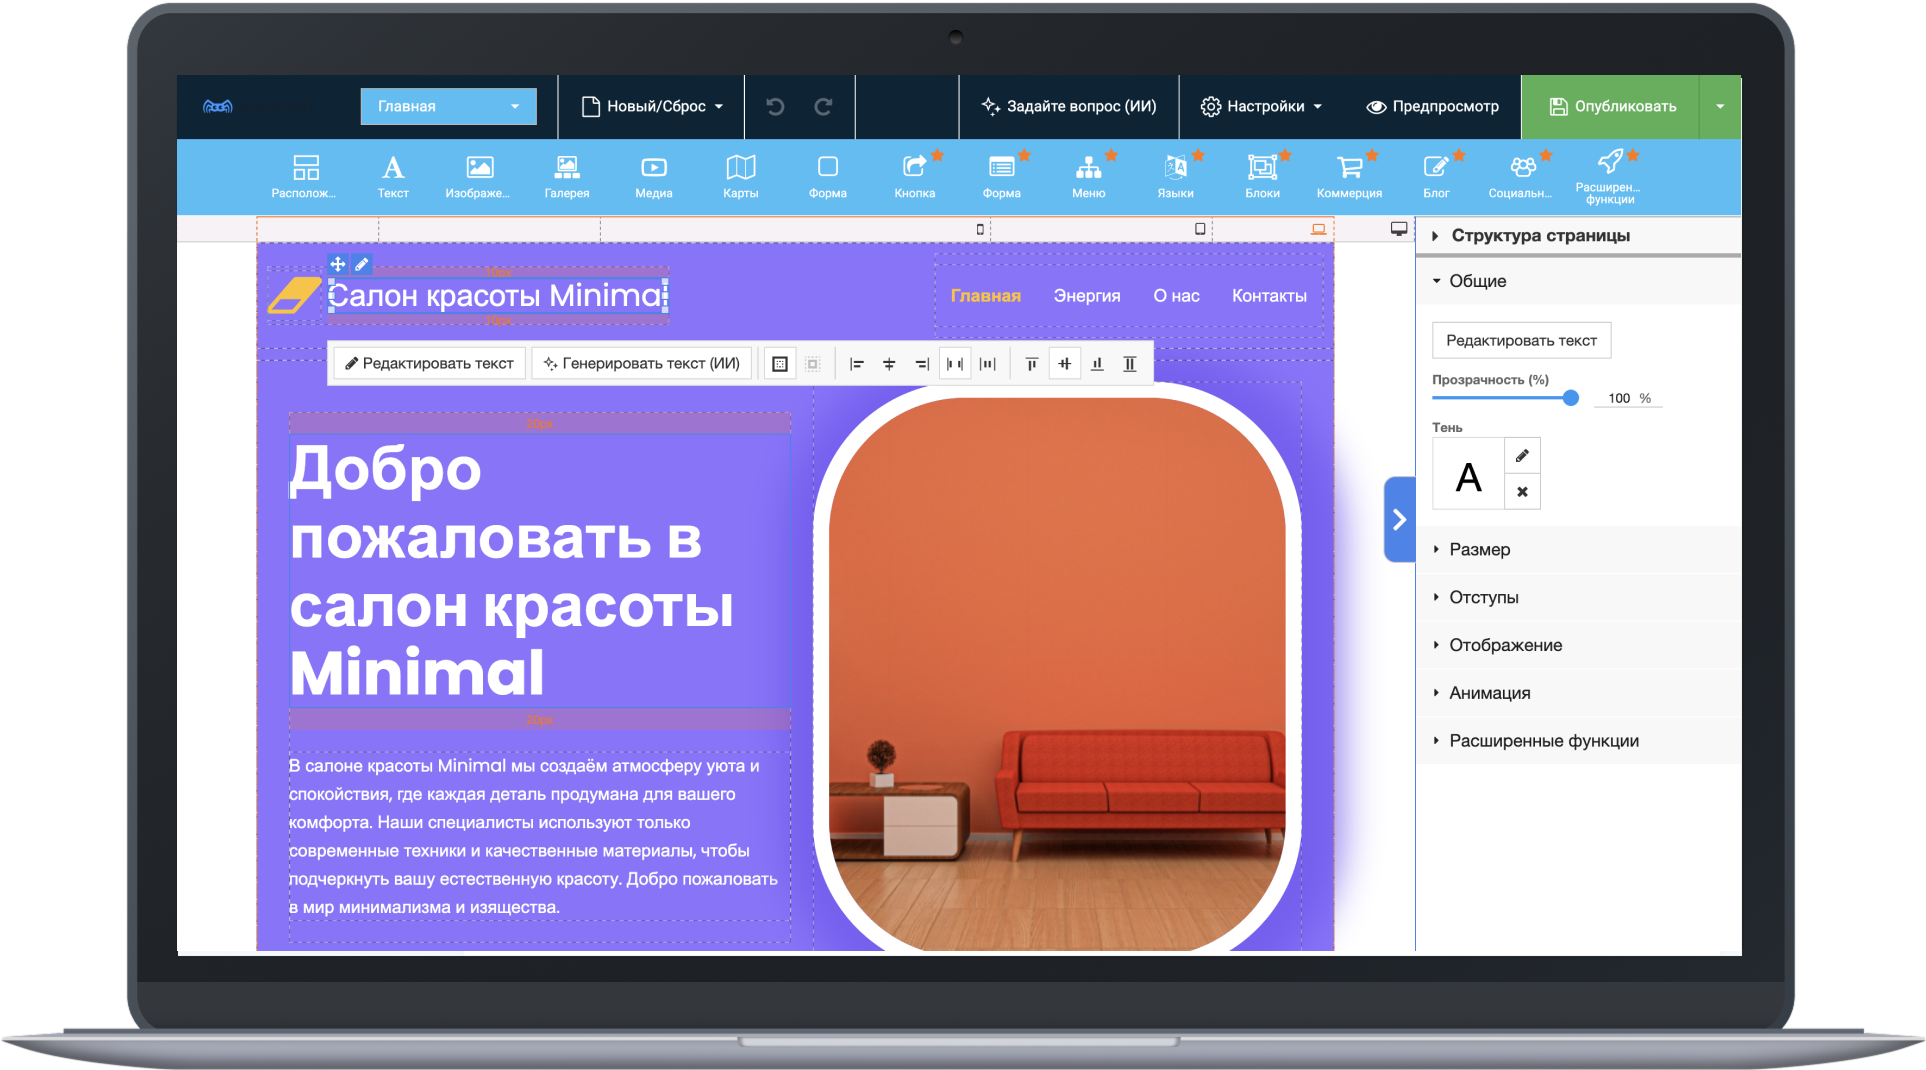The width and height of the screenshot is (1926, 1070).
Task: Click Задайте вопрос (ИИ)
Action: click(x=1069, y=106)
